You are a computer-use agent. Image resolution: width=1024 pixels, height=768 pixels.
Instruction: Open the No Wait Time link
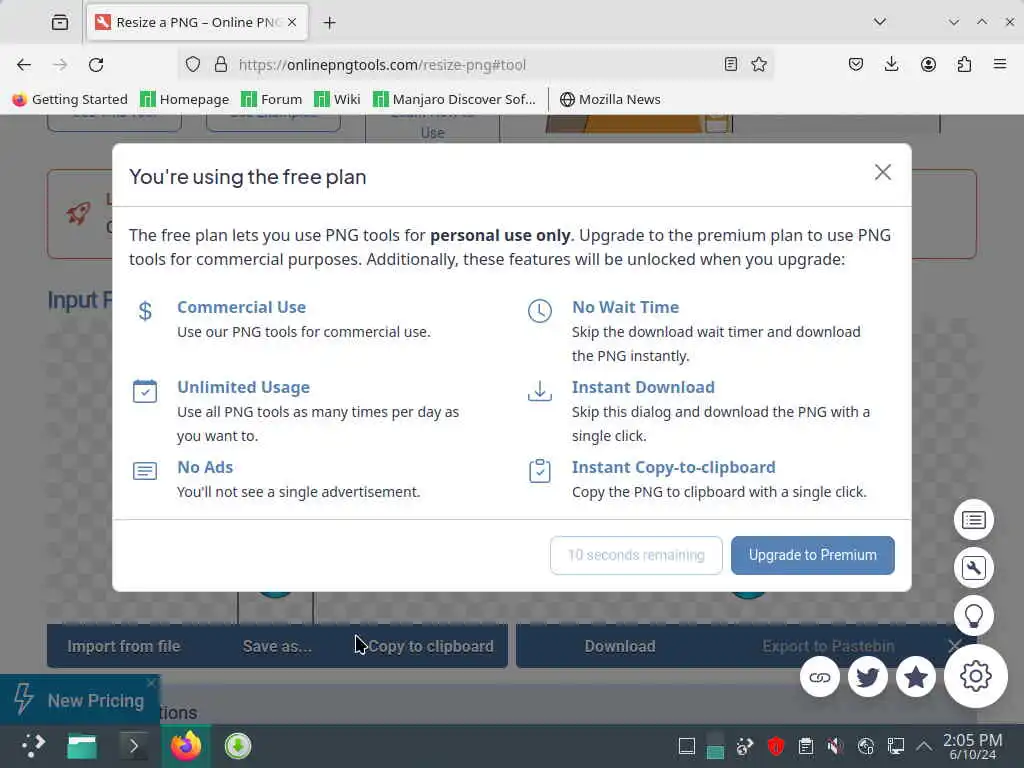point(625,307)
